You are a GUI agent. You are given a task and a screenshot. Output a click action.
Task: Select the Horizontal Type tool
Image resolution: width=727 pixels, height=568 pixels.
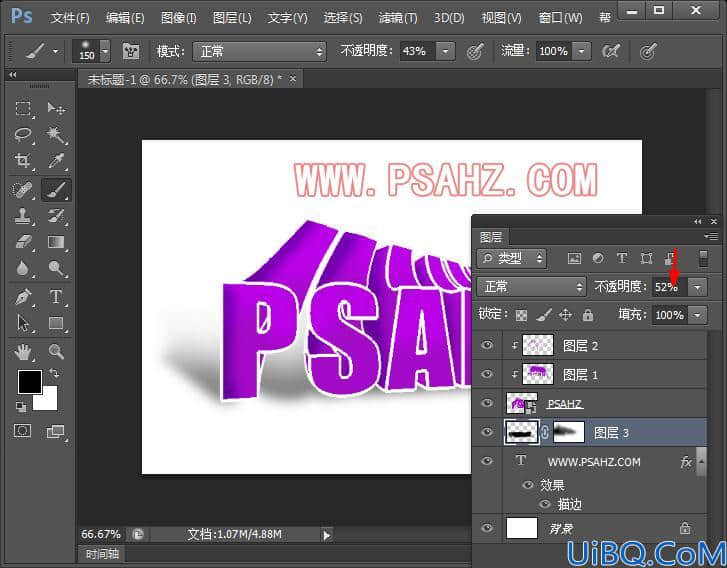(x=56, y=297)
